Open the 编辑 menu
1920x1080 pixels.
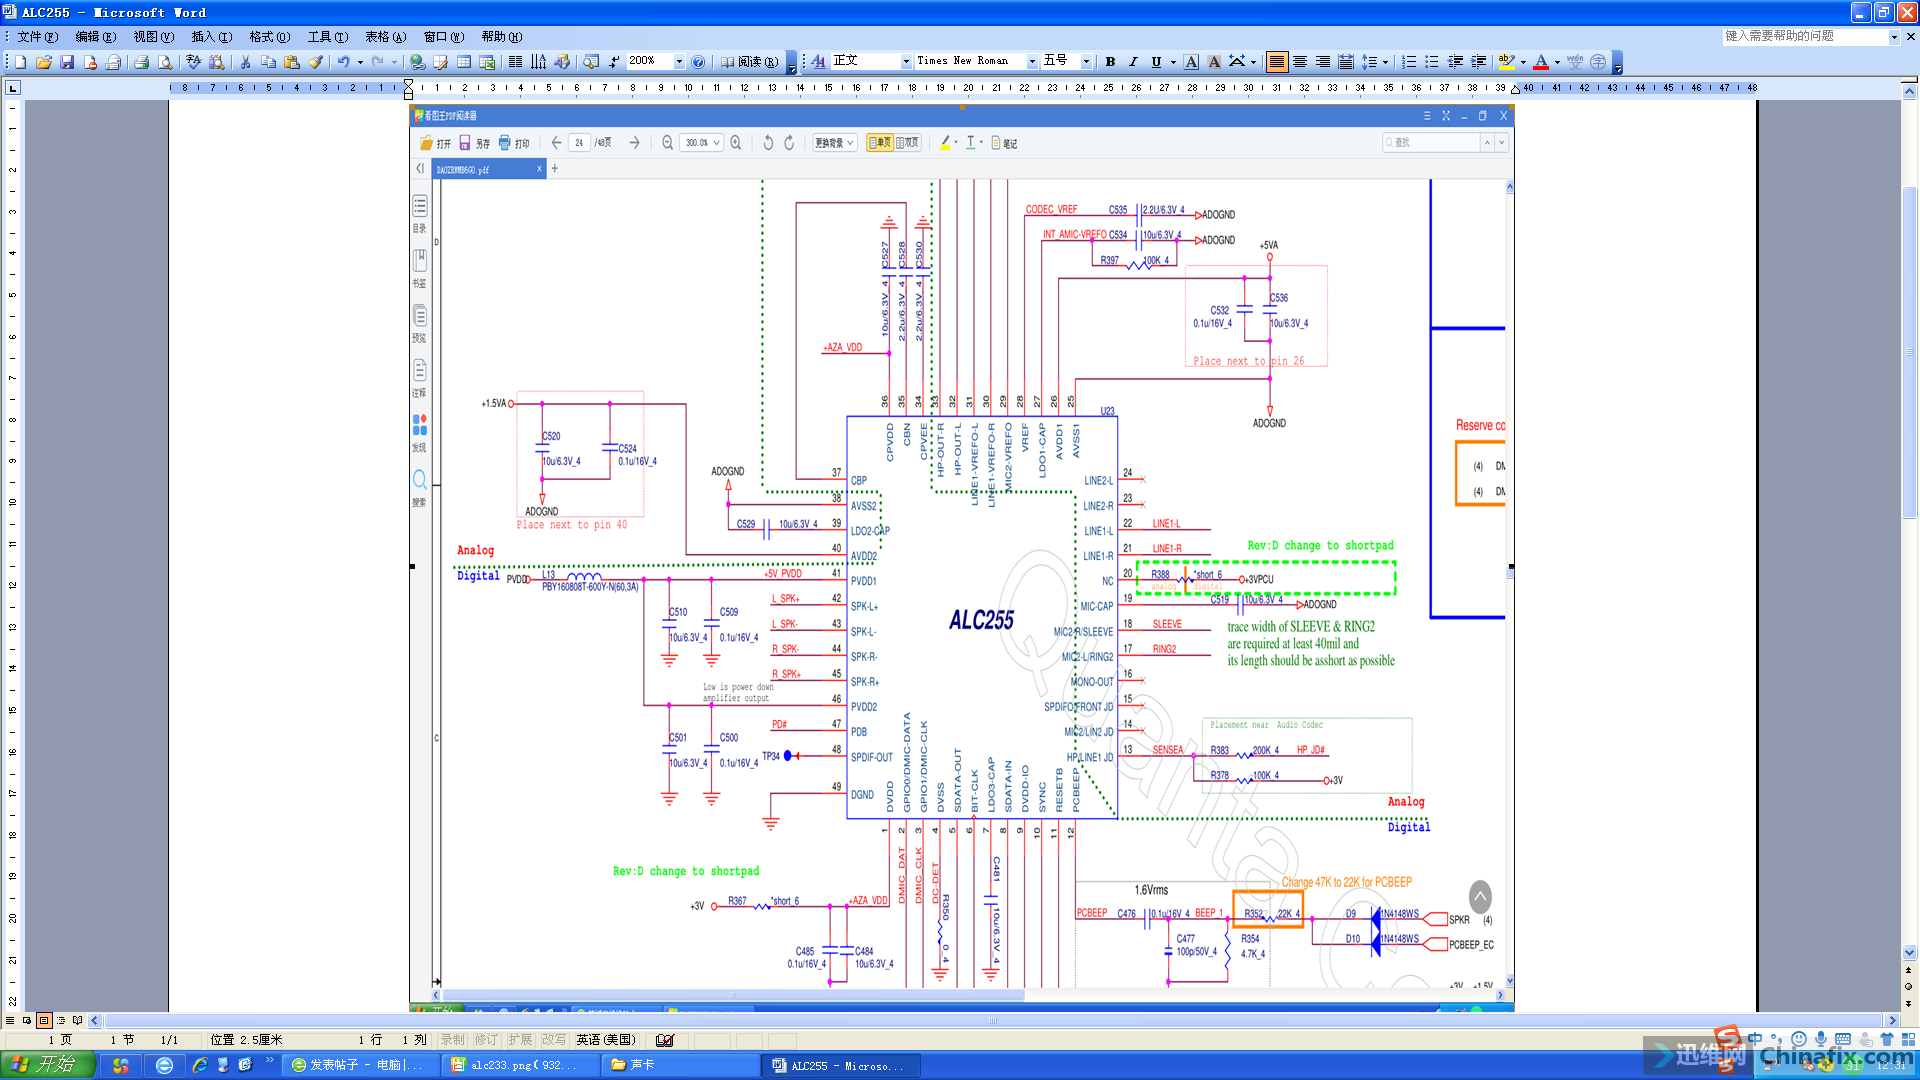point(95,37)
